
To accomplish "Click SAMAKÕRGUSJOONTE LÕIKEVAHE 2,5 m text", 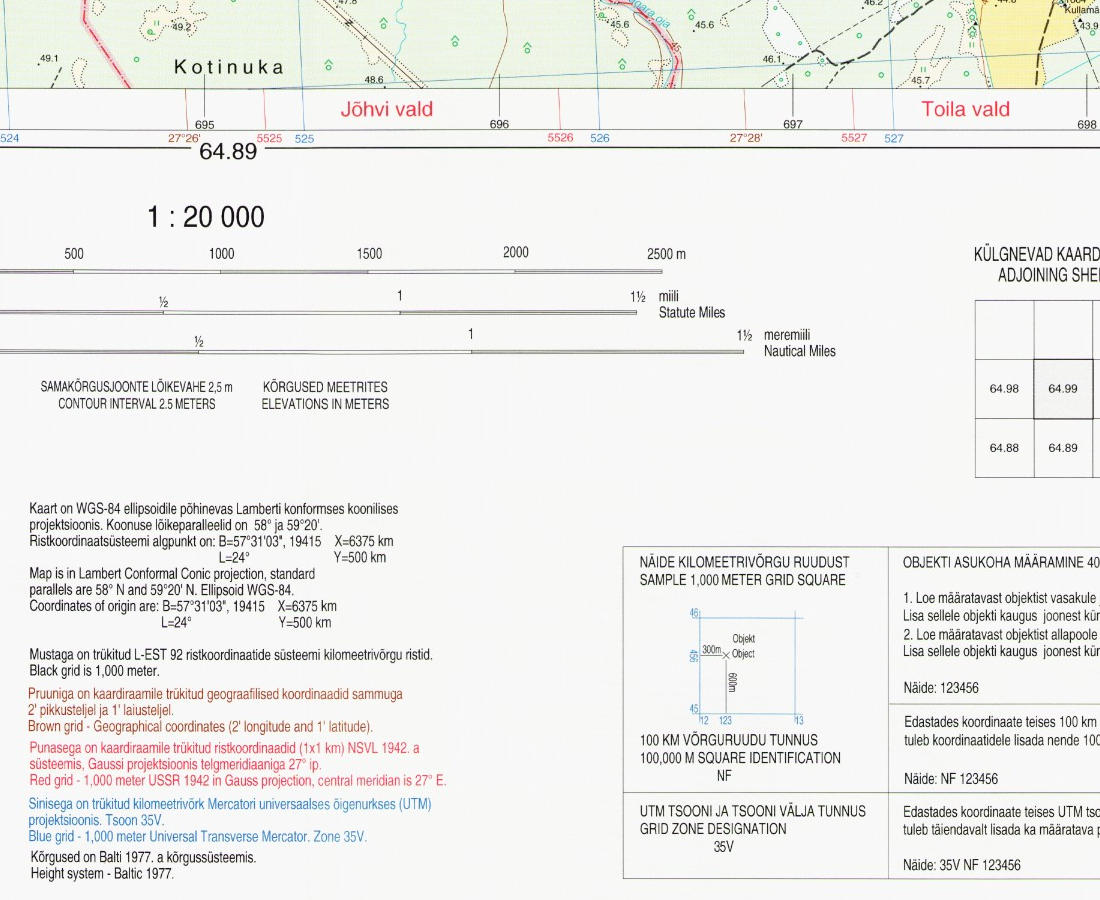I will tap(136, 387).
